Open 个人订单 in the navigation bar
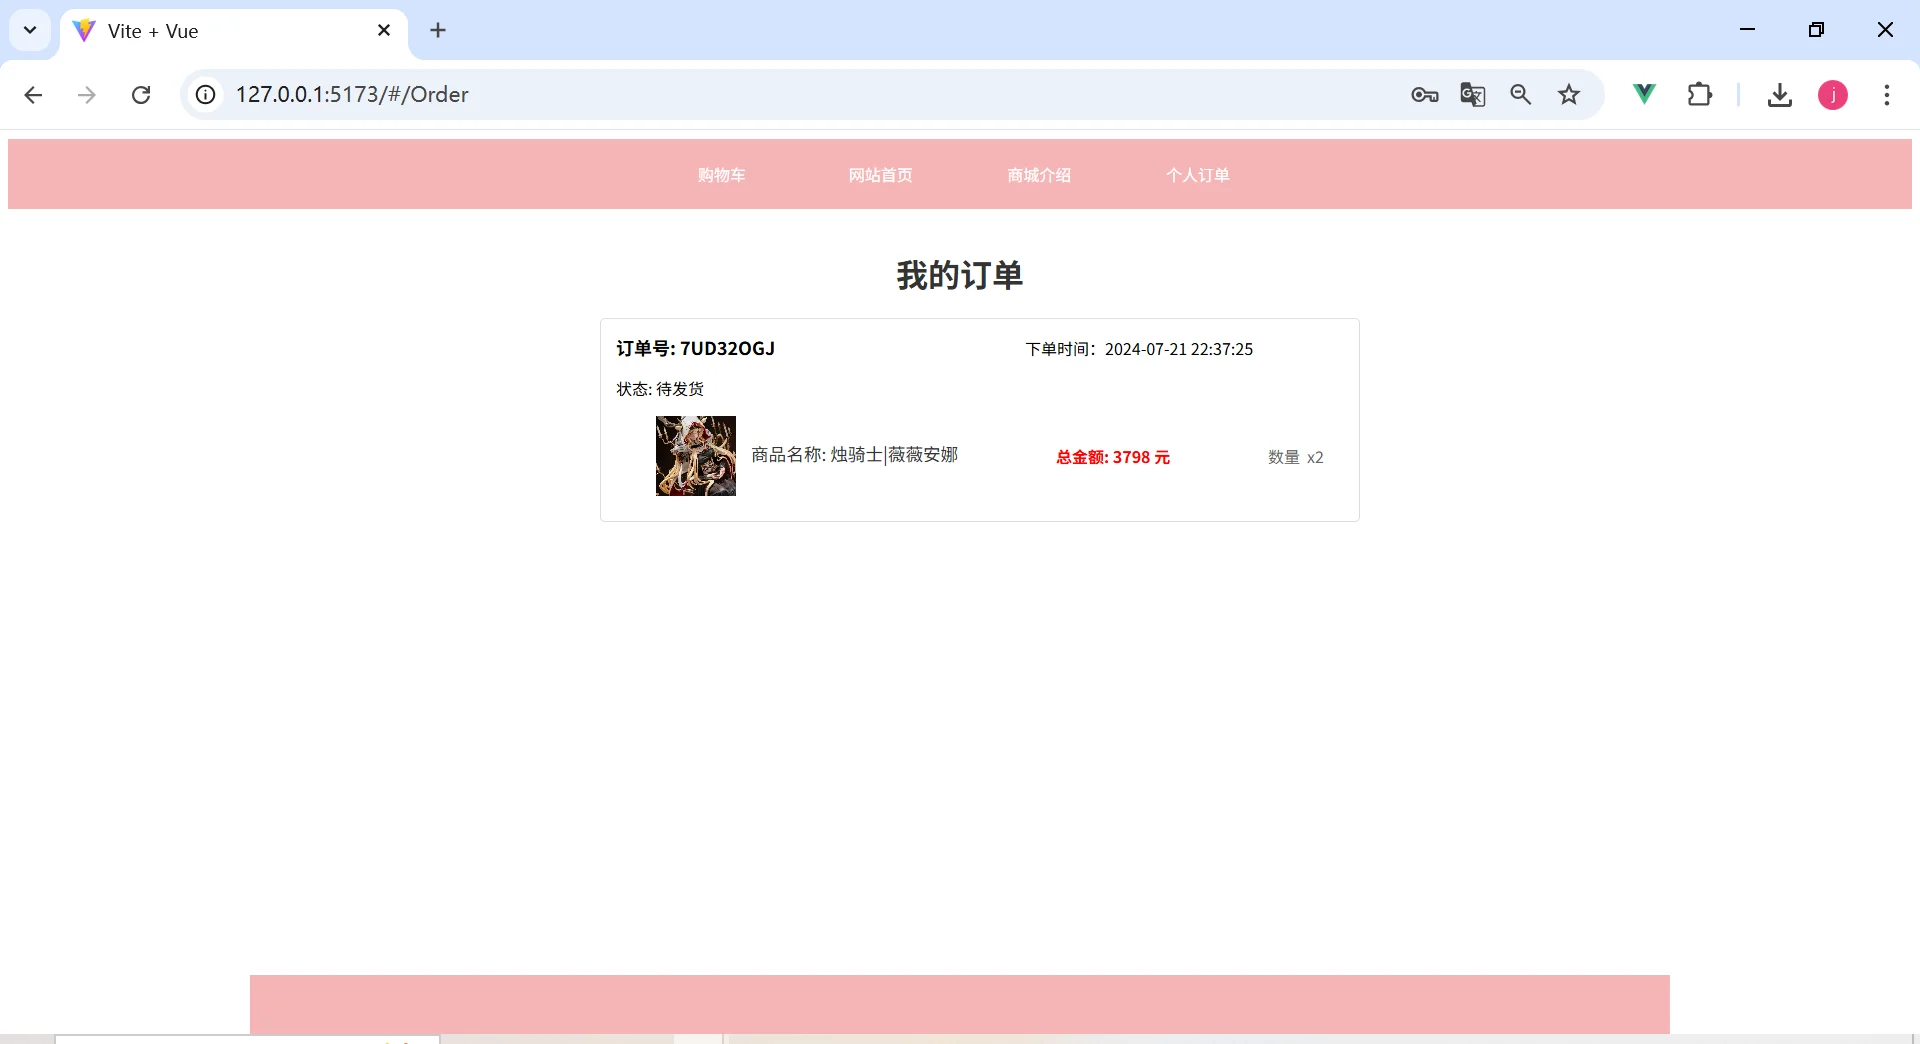The width and height of the screenshot is (1920, 1044). [x=1198, y=175]
